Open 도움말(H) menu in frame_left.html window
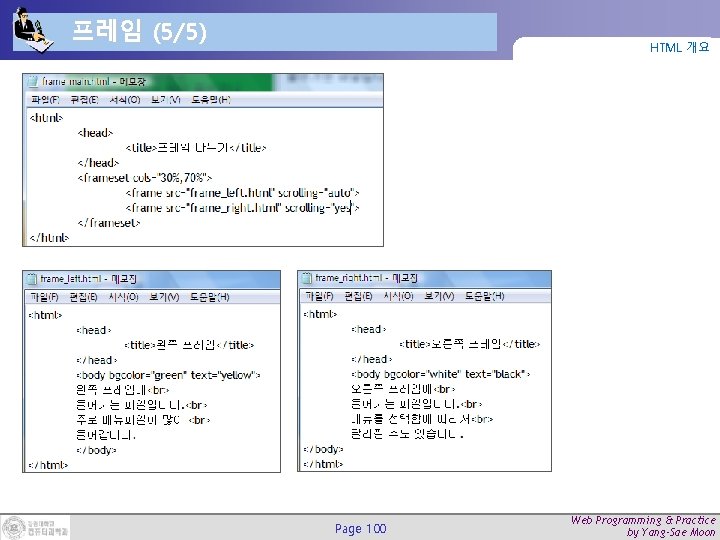The height and width of the screenshot is (540, 720). point(209,297)
